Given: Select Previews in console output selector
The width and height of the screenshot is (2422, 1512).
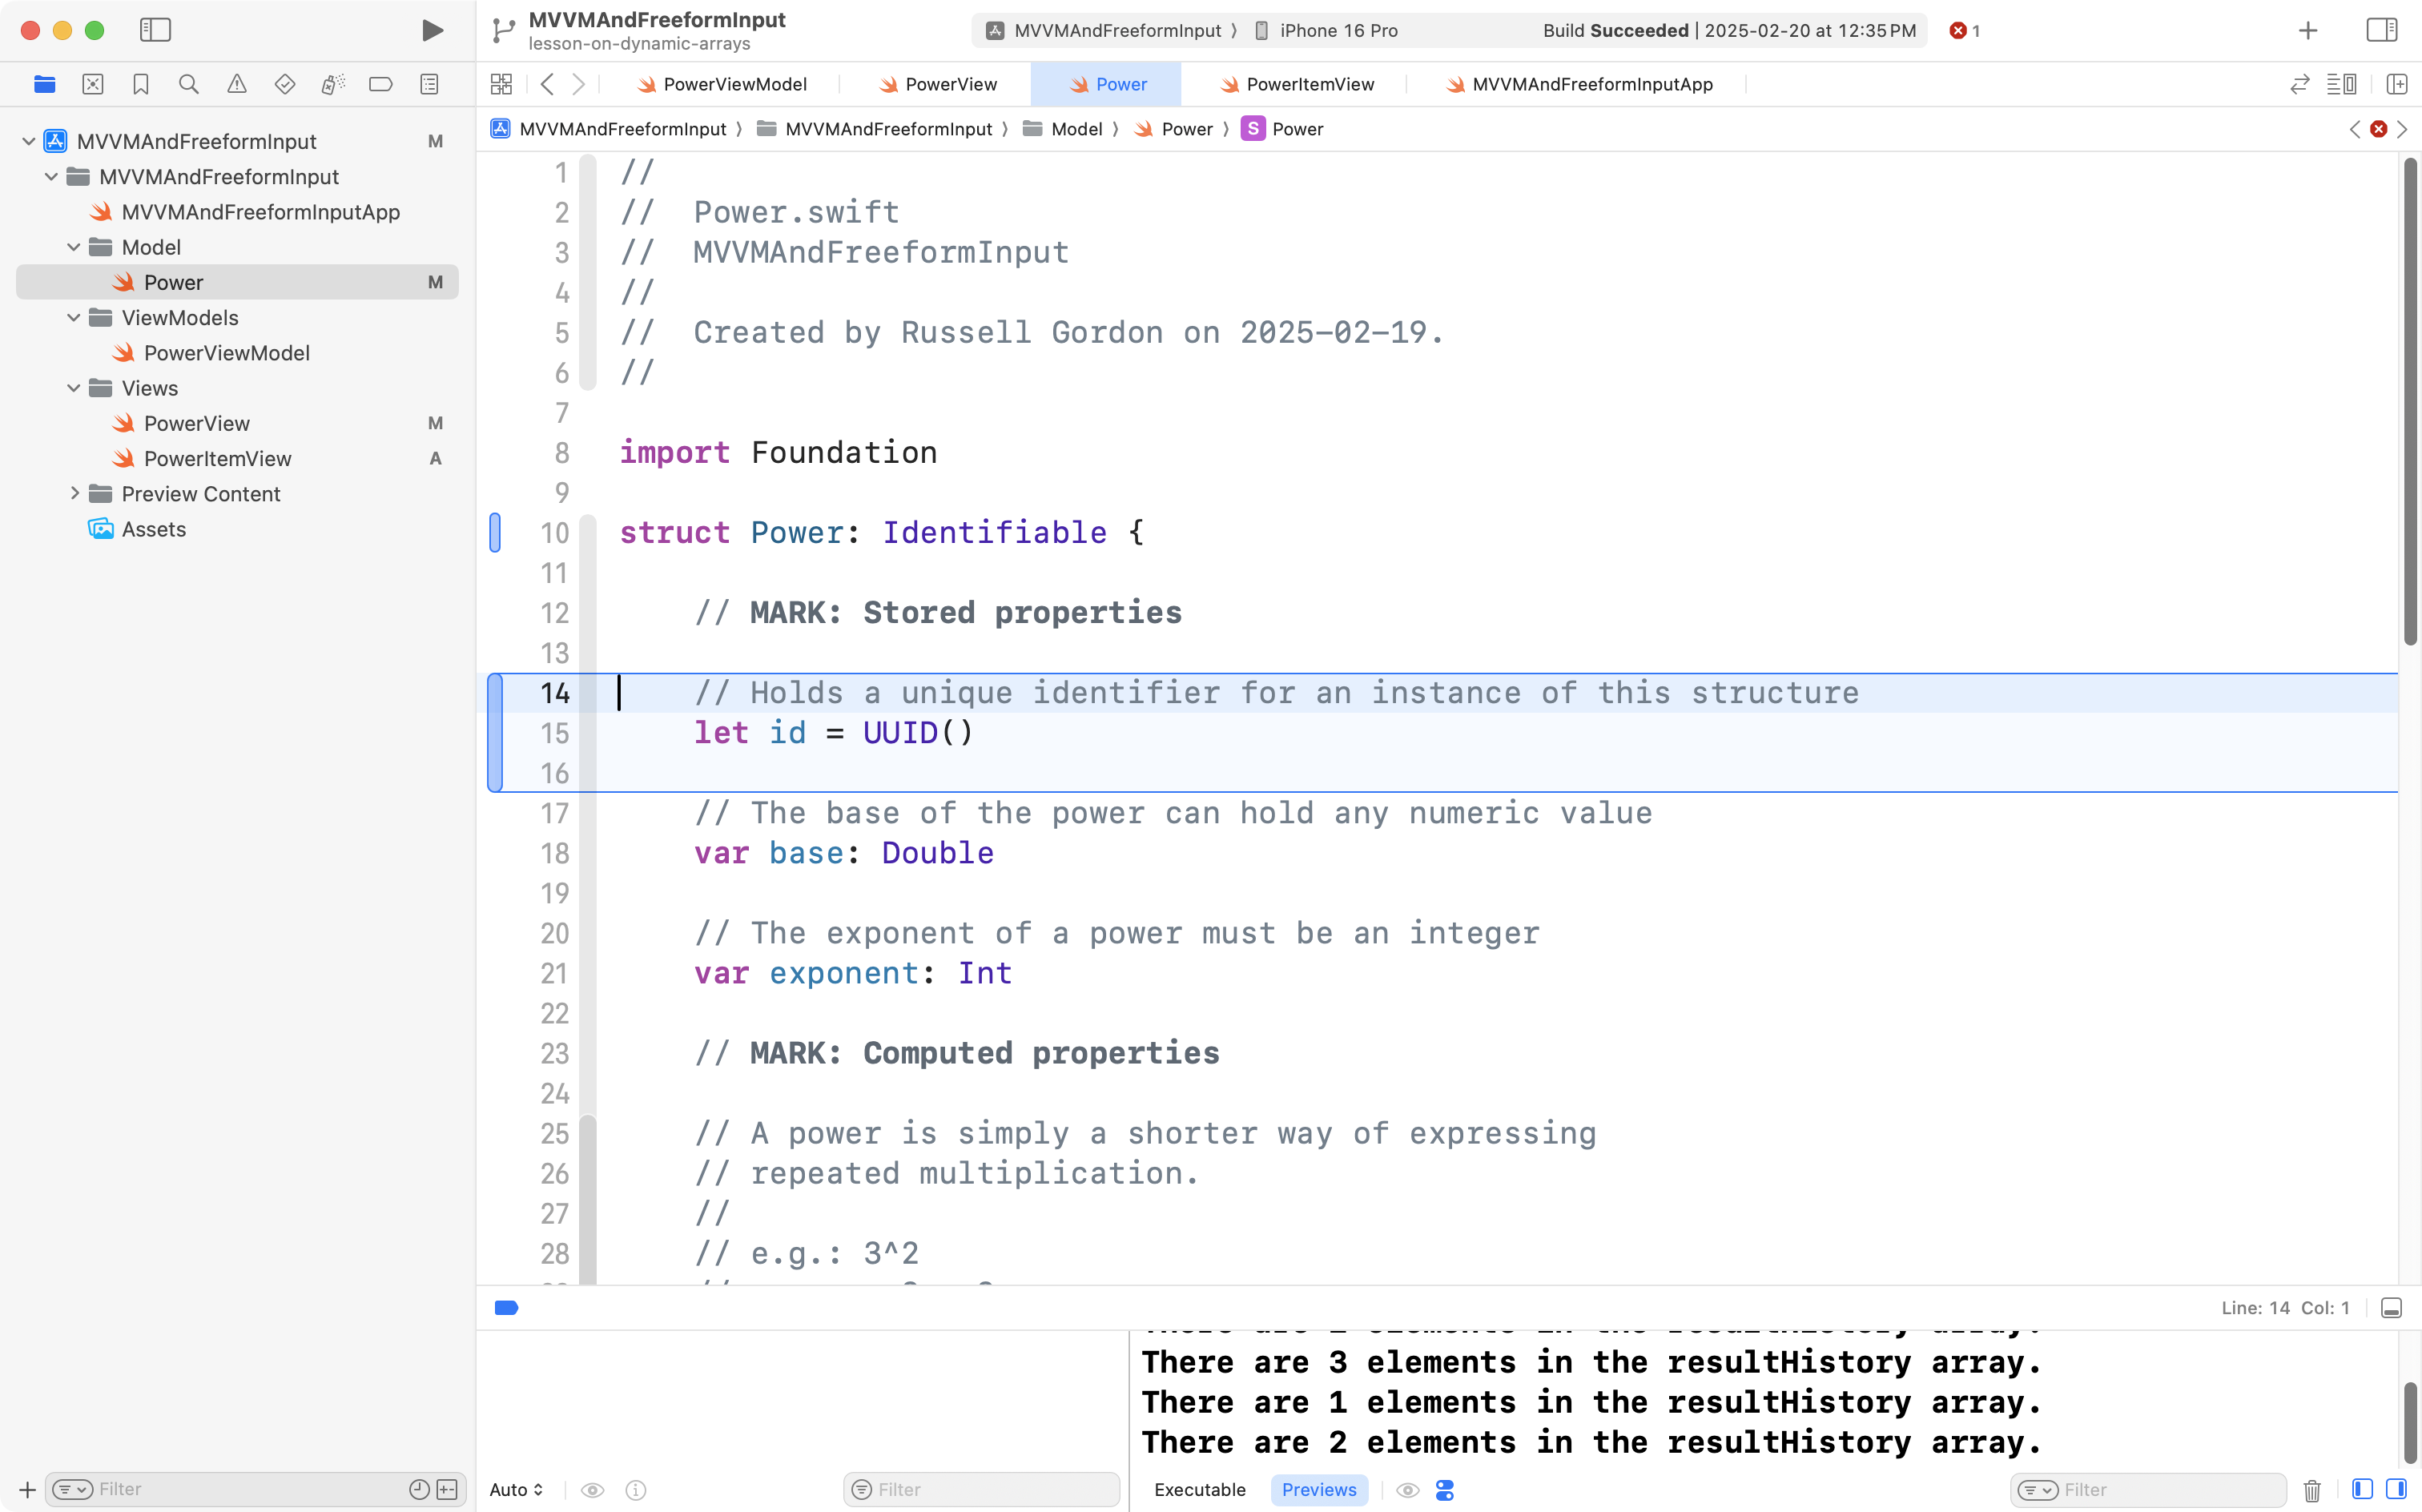Looking at the screenshot, I should [1318, 1490].
